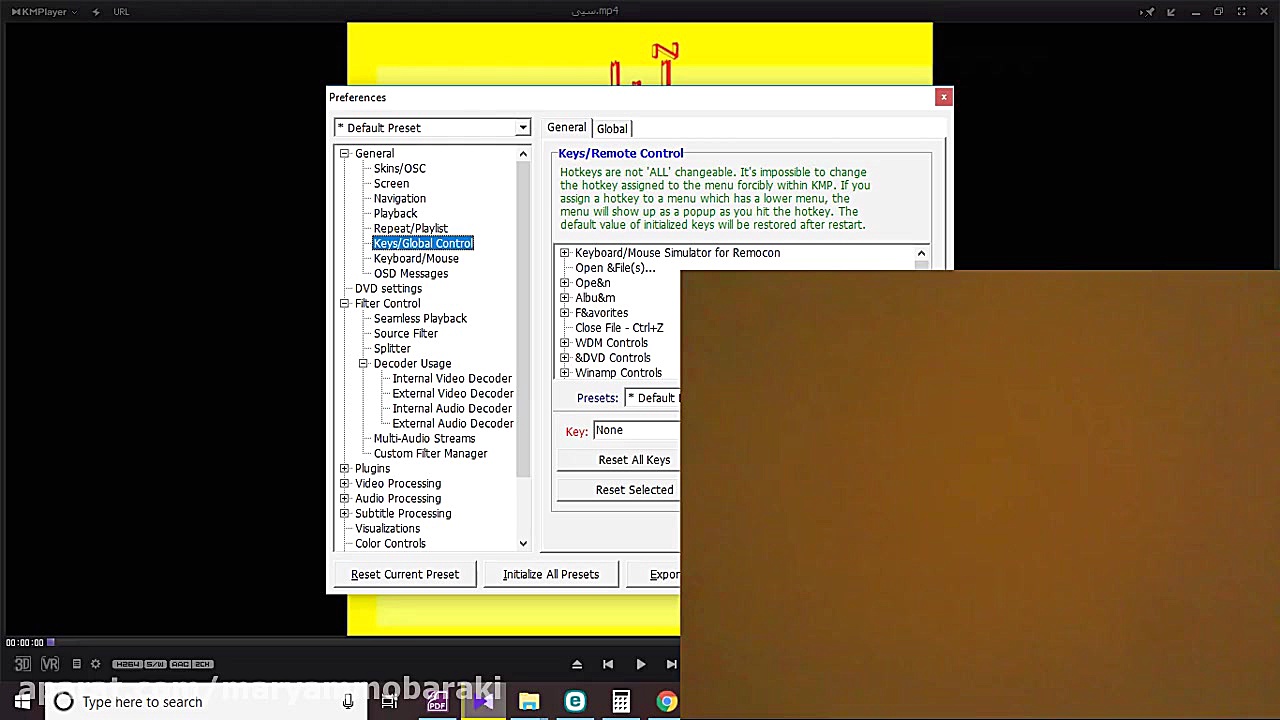Expand the Audio Processing tree node
This screenshot has height=720, width=1280.
tap(344, 498)
